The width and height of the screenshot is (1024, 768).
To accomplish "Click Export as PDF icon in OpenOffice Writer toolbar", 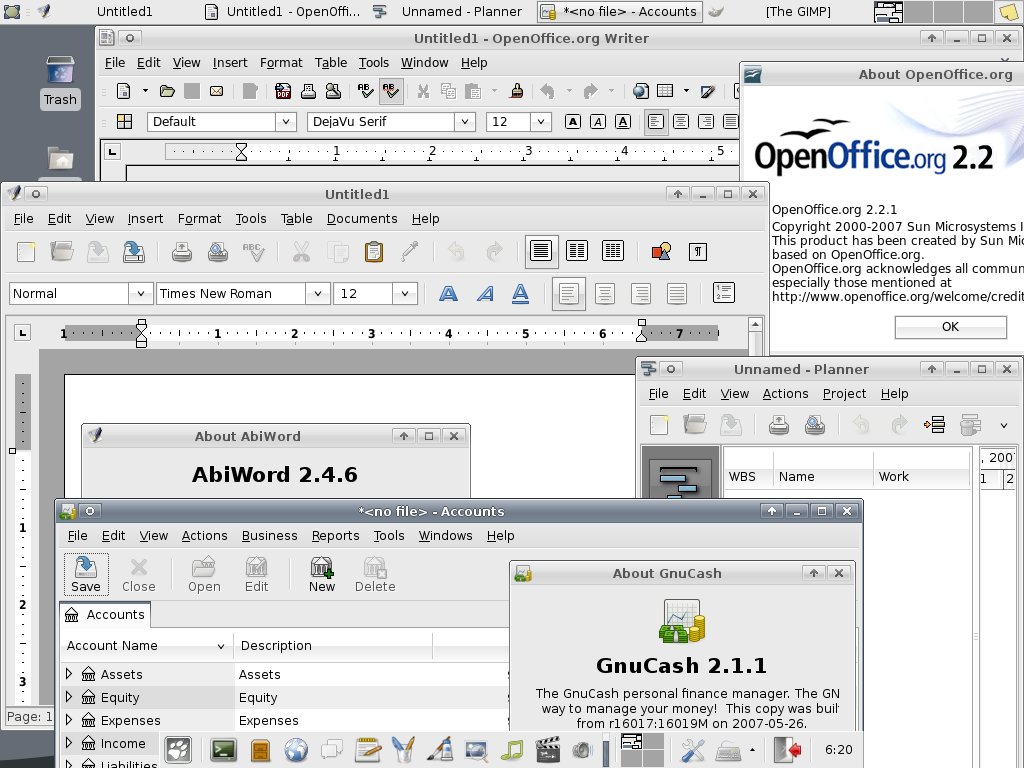I will (x=283, y=91).
